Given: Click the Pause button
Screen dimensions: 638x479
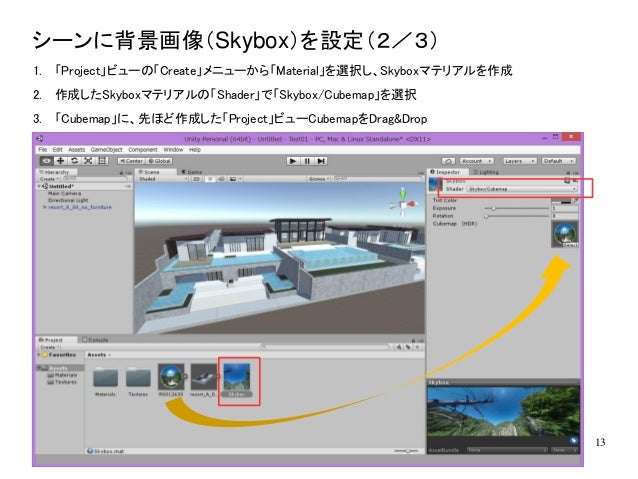Looking at the screenshot, I should (307, 161).
